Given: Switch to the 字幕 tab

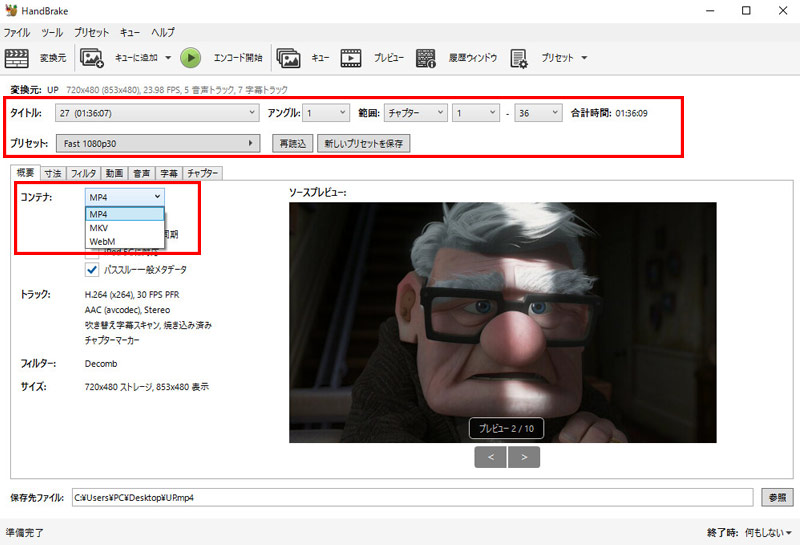Looking at the screenshot, I should (168, 174).
